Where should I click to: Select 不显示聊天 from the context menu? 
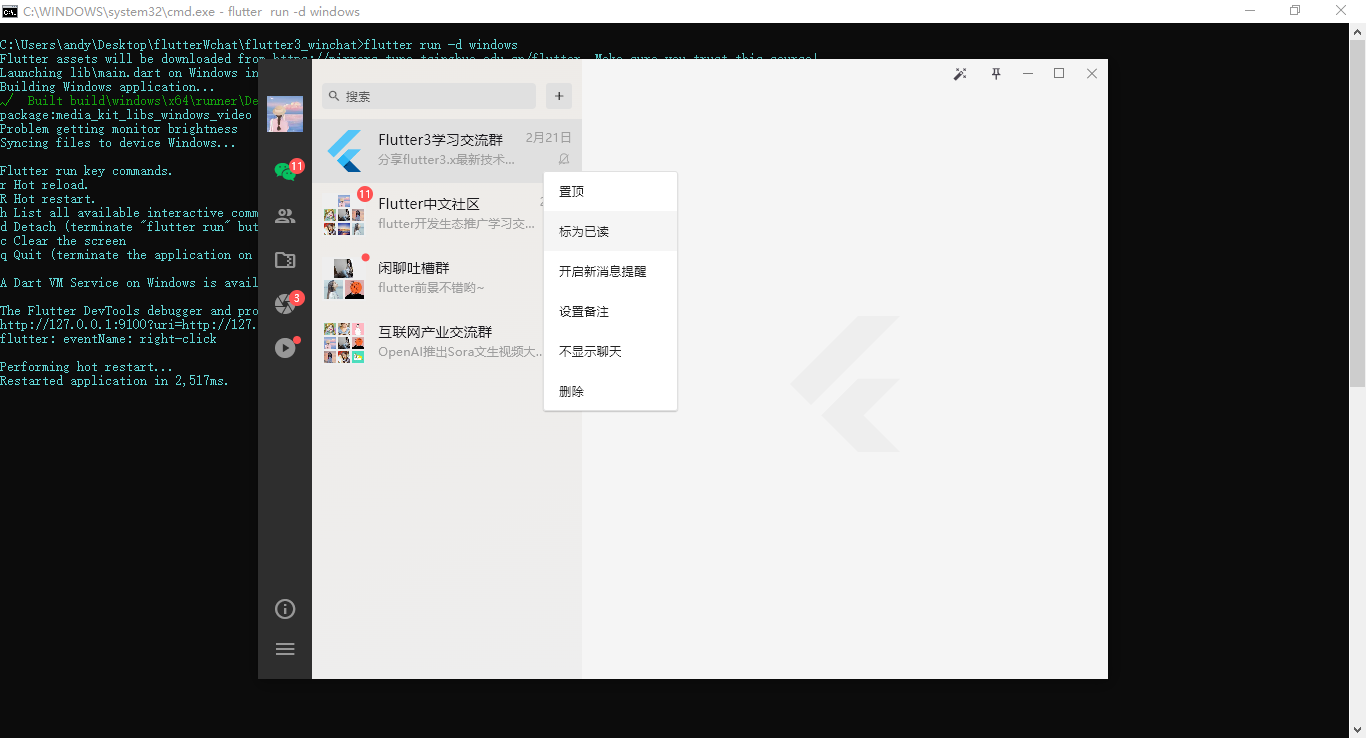tap(610, 352)
